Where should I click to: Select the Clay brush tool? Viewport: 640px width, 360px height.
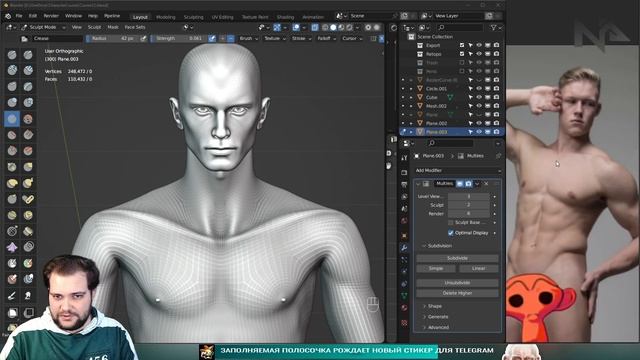12,71
